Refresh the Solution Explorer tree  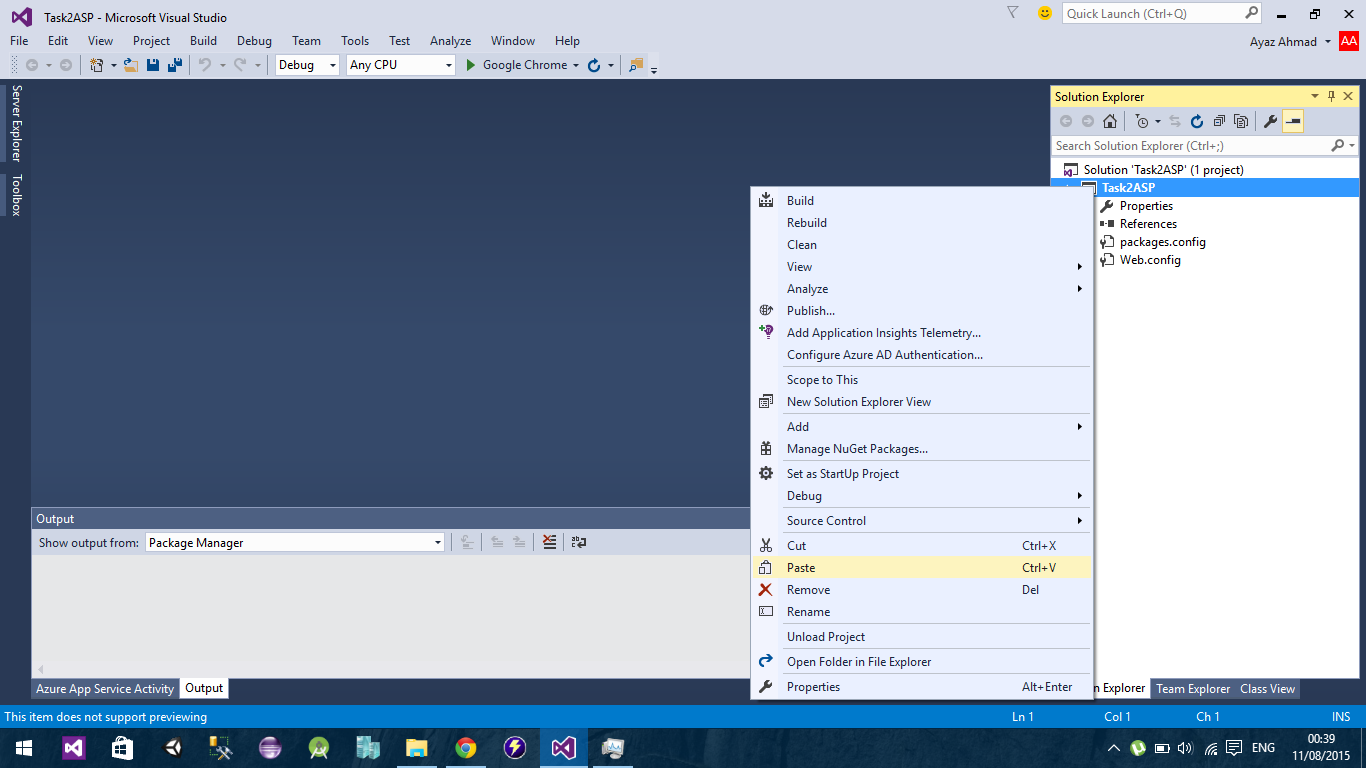1197,122
